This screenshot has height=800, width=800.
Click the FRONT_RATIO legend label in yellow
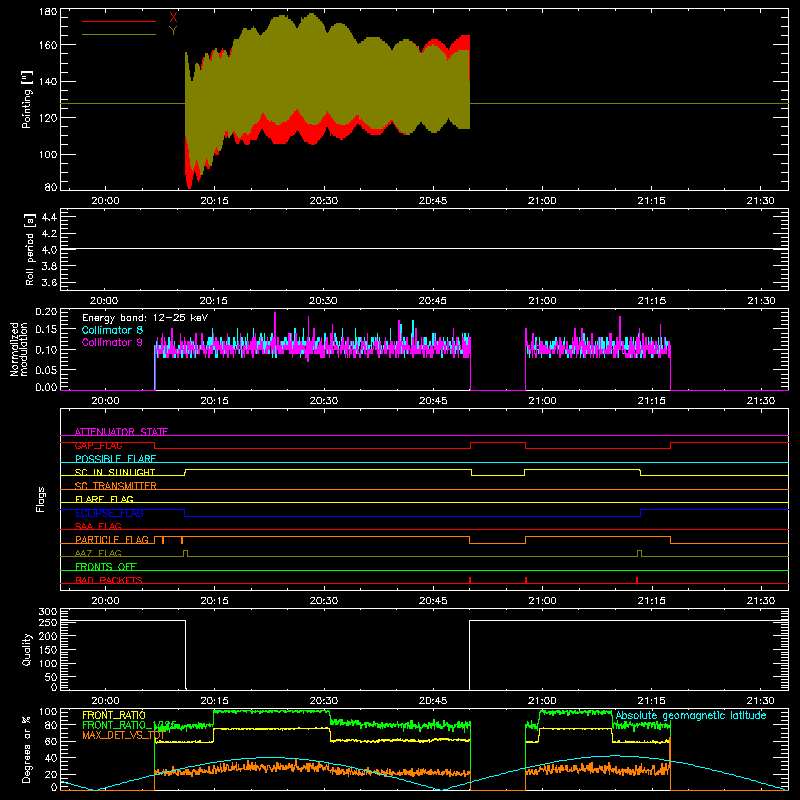[114, 715]
